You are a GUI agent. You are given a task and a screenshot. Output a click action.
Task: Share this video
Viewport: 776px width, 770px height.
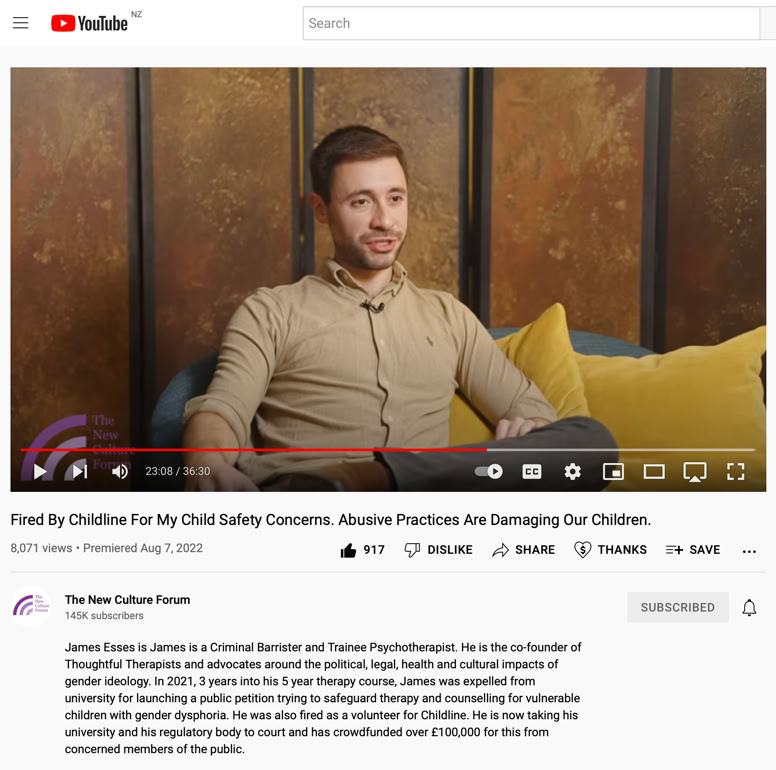(524, 550)
